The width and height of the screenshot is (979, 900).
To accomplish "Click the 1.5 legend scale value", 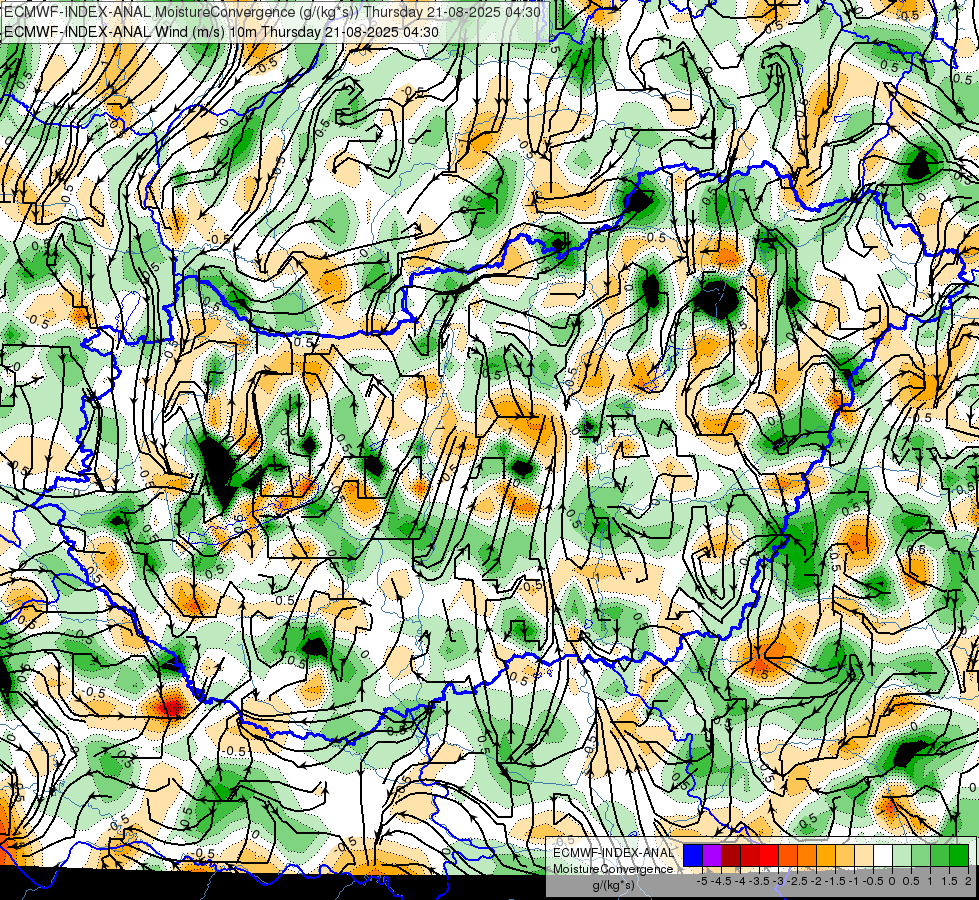I will coord(950,881).
